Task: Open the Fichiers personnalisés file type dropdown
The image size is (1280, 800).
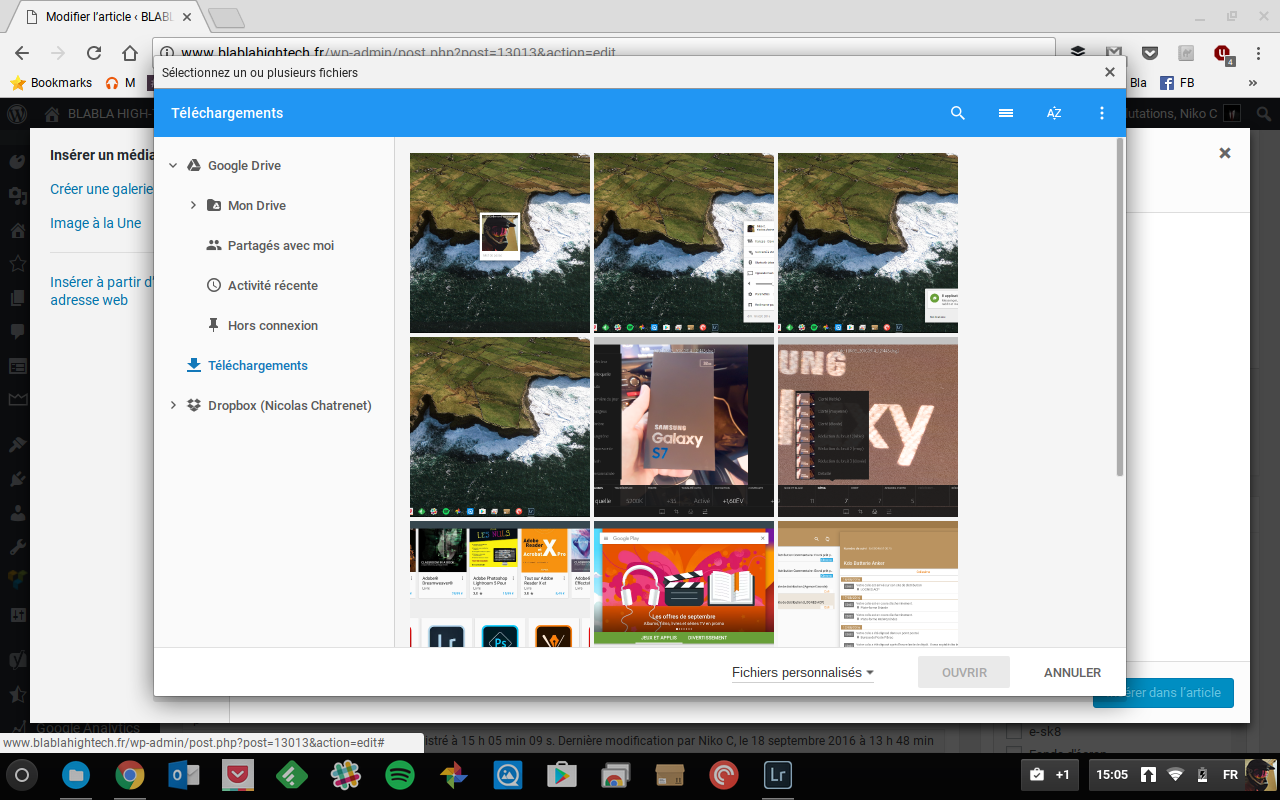Action: pyautogui.click(x=803, y=673)
